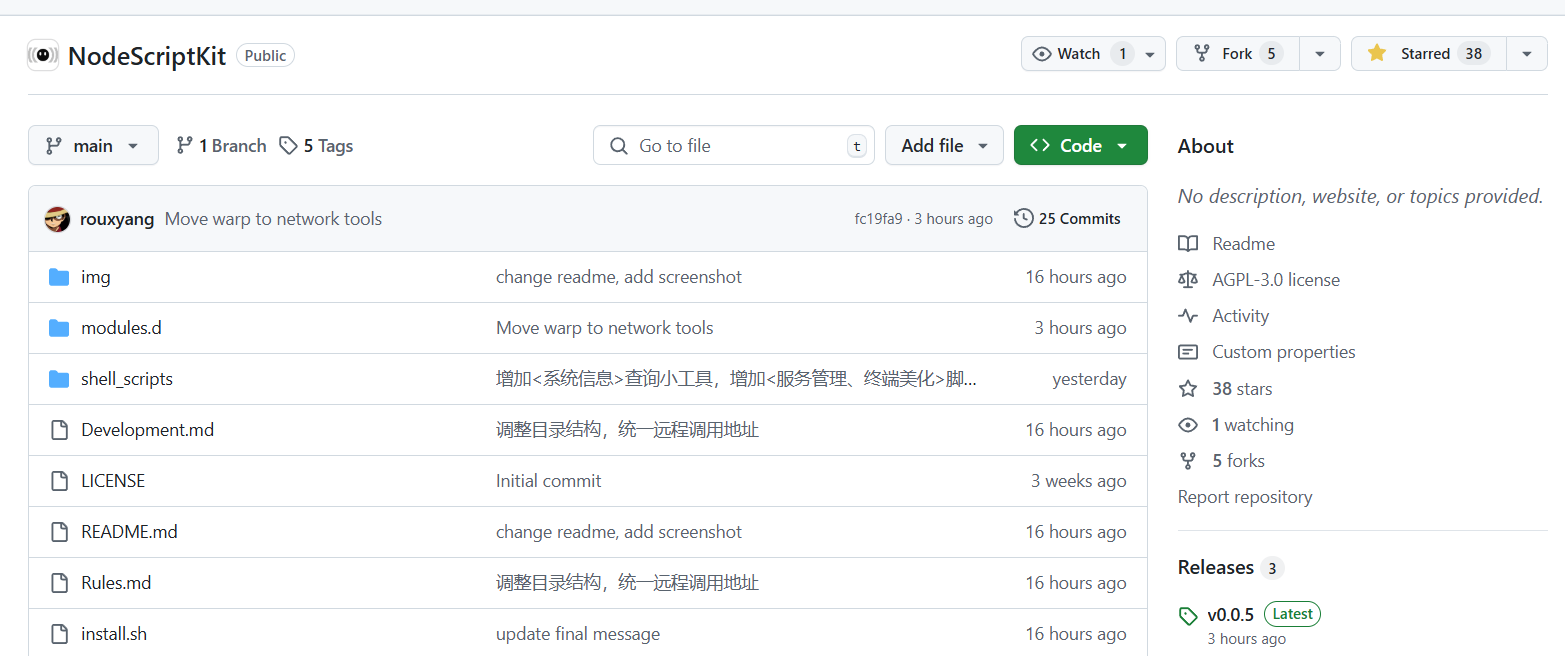
Task: Open the README.md file name
Action: pos(129,532)
